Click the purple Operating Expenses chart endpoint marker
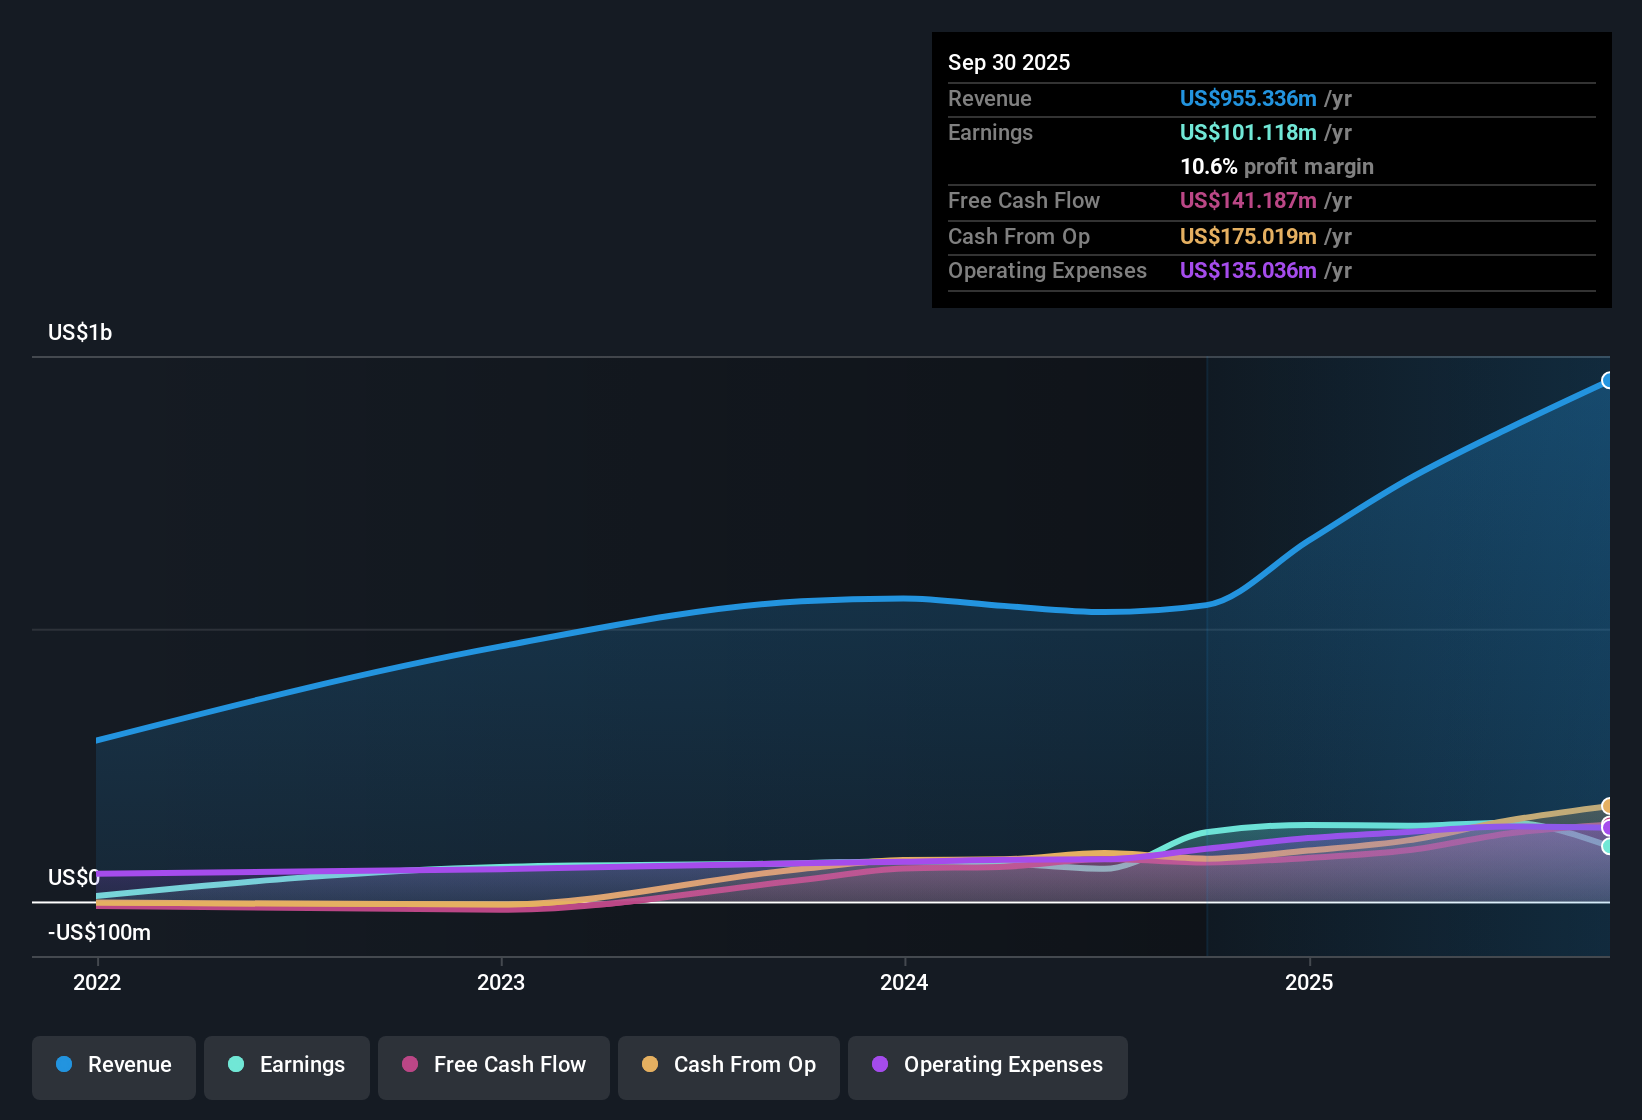Image resolution: width=1642 pixels, height=1120 pixels. point(1608,827)
